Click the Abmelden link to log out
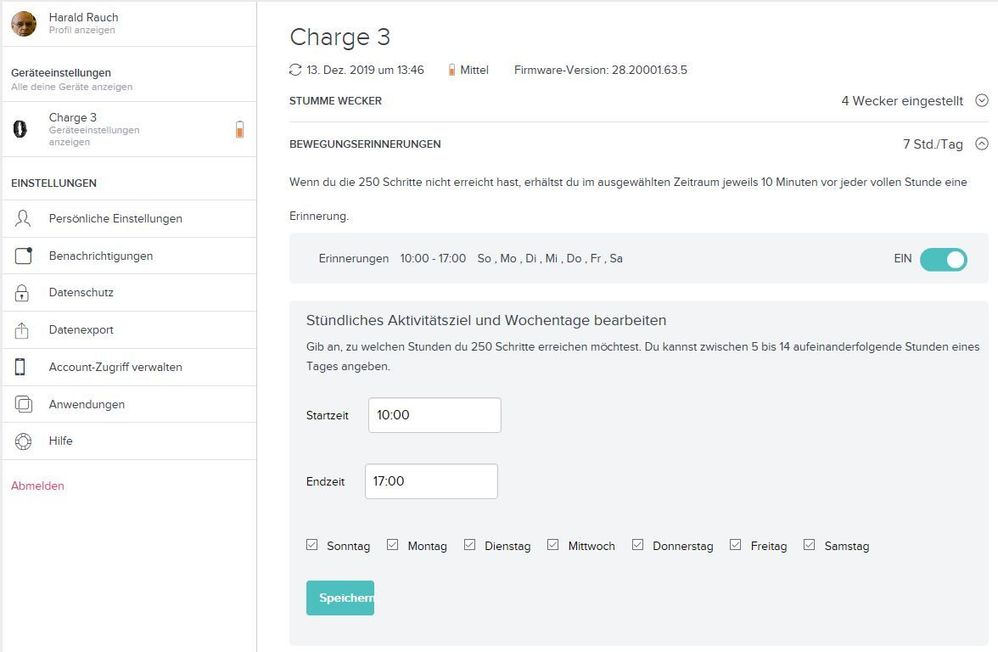 click(38, 486)
